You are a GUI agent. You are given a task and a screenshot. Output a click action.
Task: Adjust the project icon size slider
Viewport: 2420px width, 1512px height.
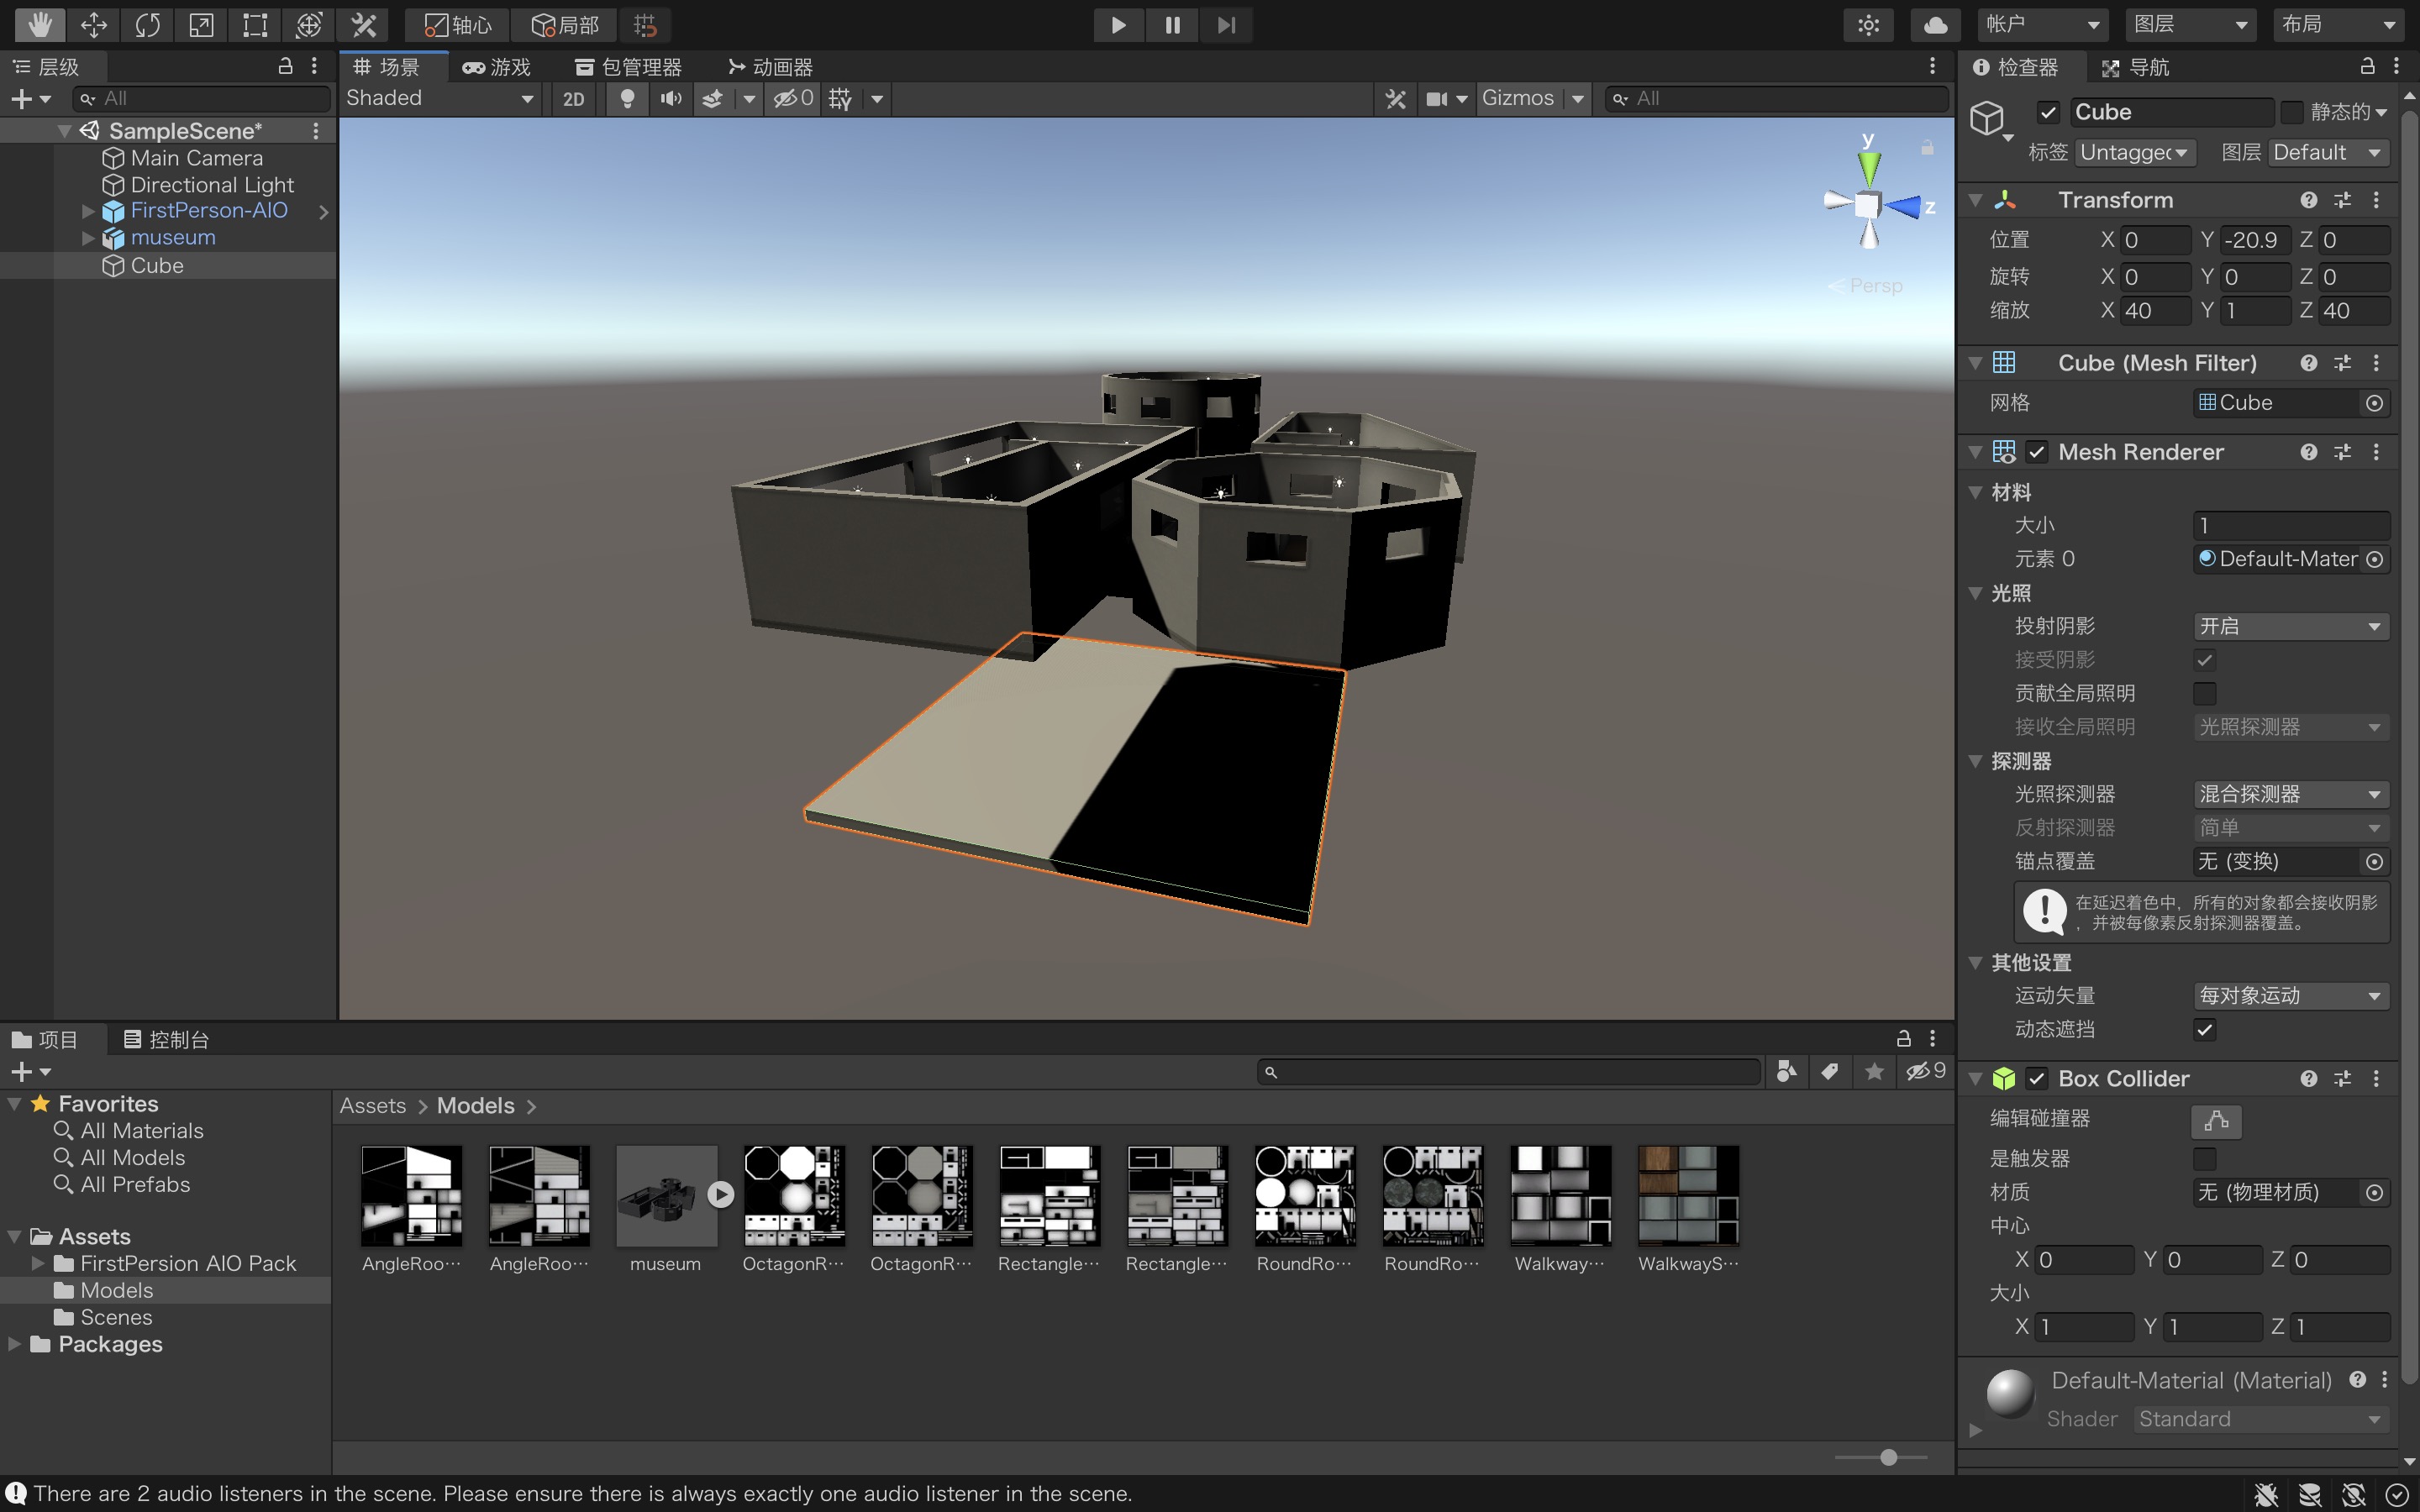pos(1888,1457)
